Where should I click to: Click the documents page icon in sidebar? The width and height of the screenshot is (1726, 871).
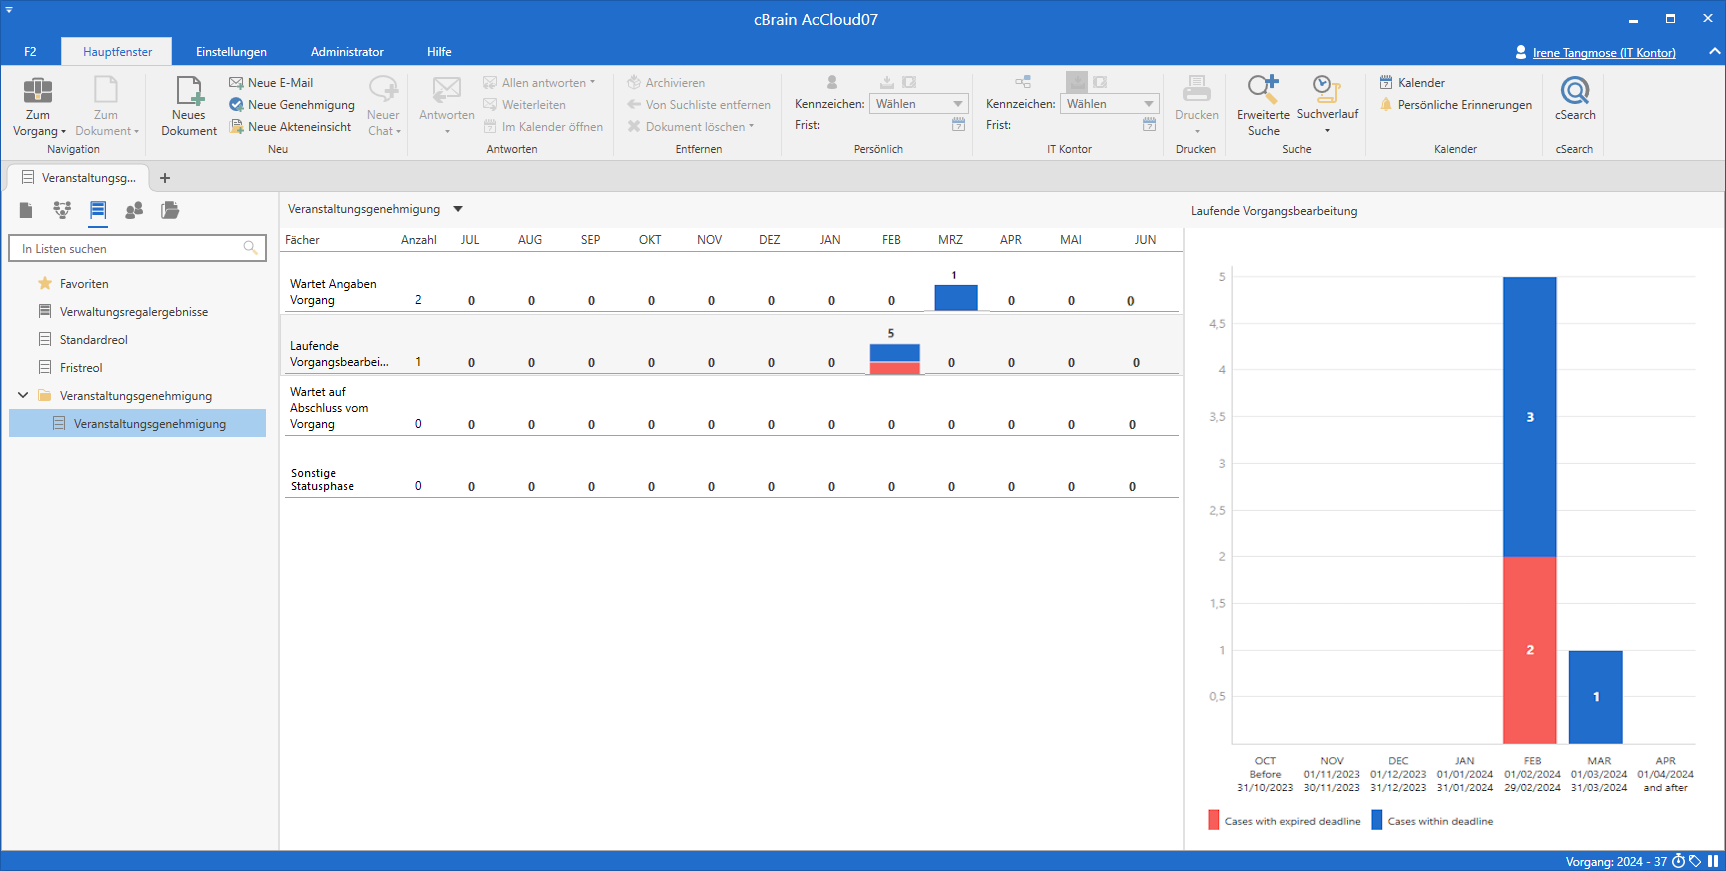26,210
